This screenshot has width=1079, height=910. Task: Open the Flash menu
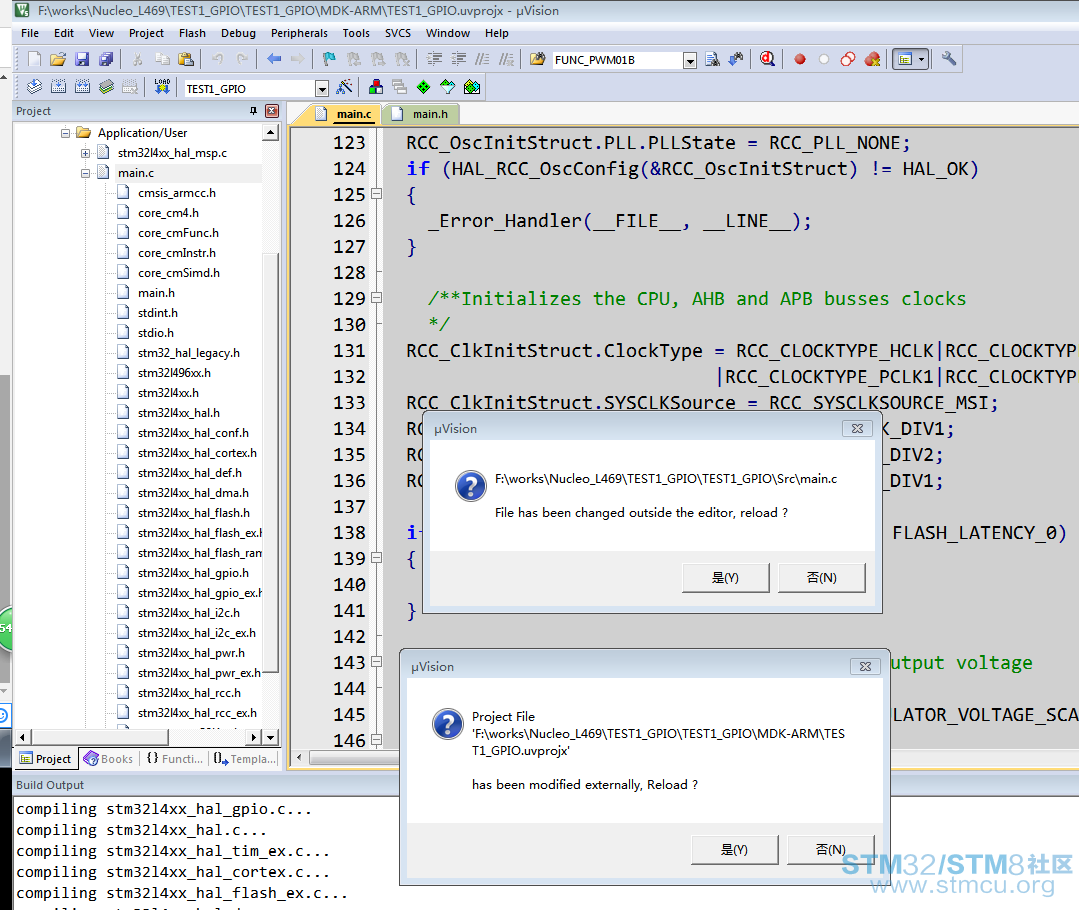(x=192, y=33)
